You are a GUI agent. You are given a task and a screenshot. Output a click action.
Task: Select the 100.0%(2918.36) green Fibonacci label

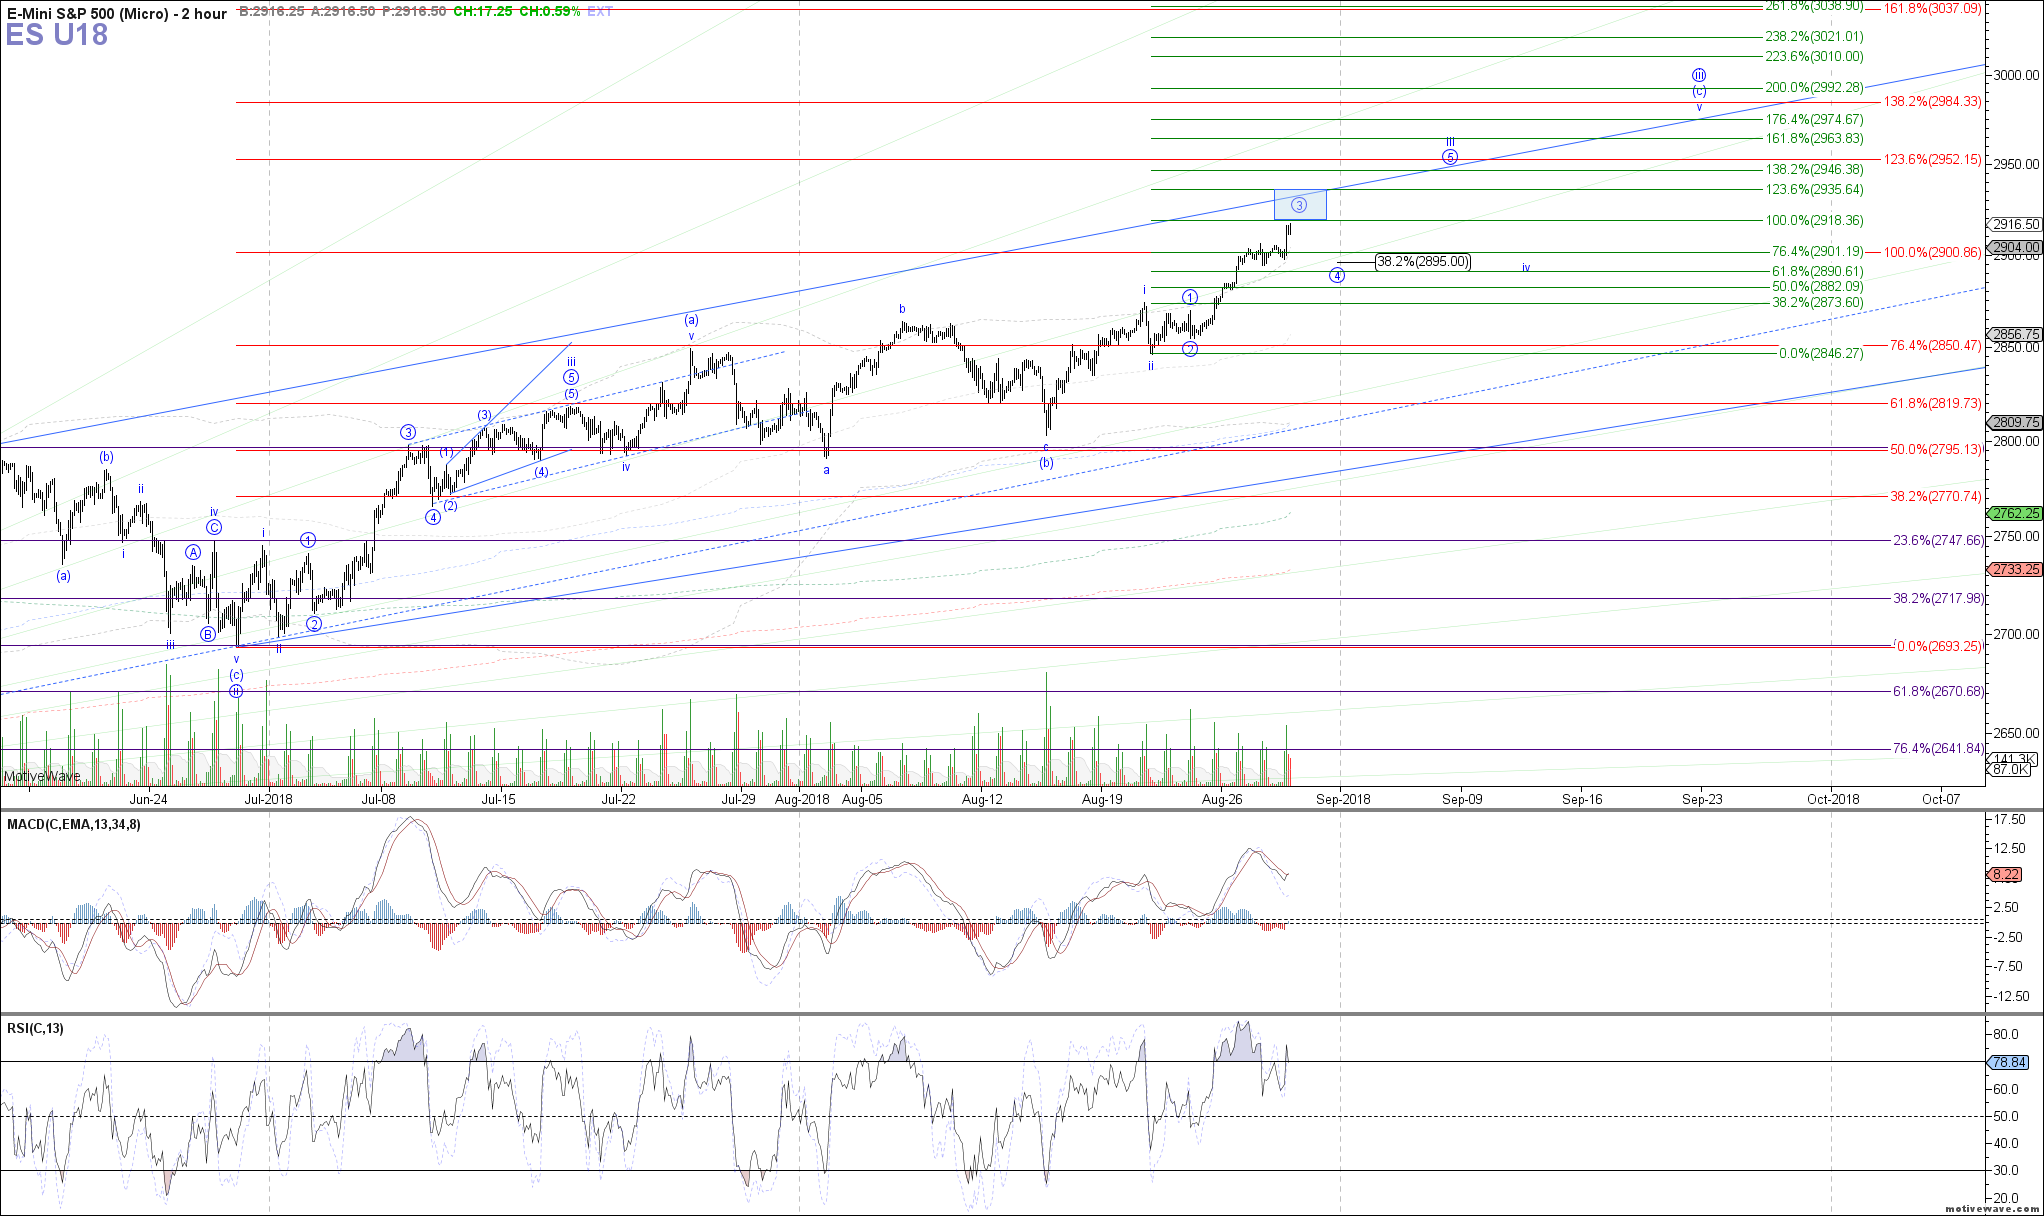(x=1814, y=220)
